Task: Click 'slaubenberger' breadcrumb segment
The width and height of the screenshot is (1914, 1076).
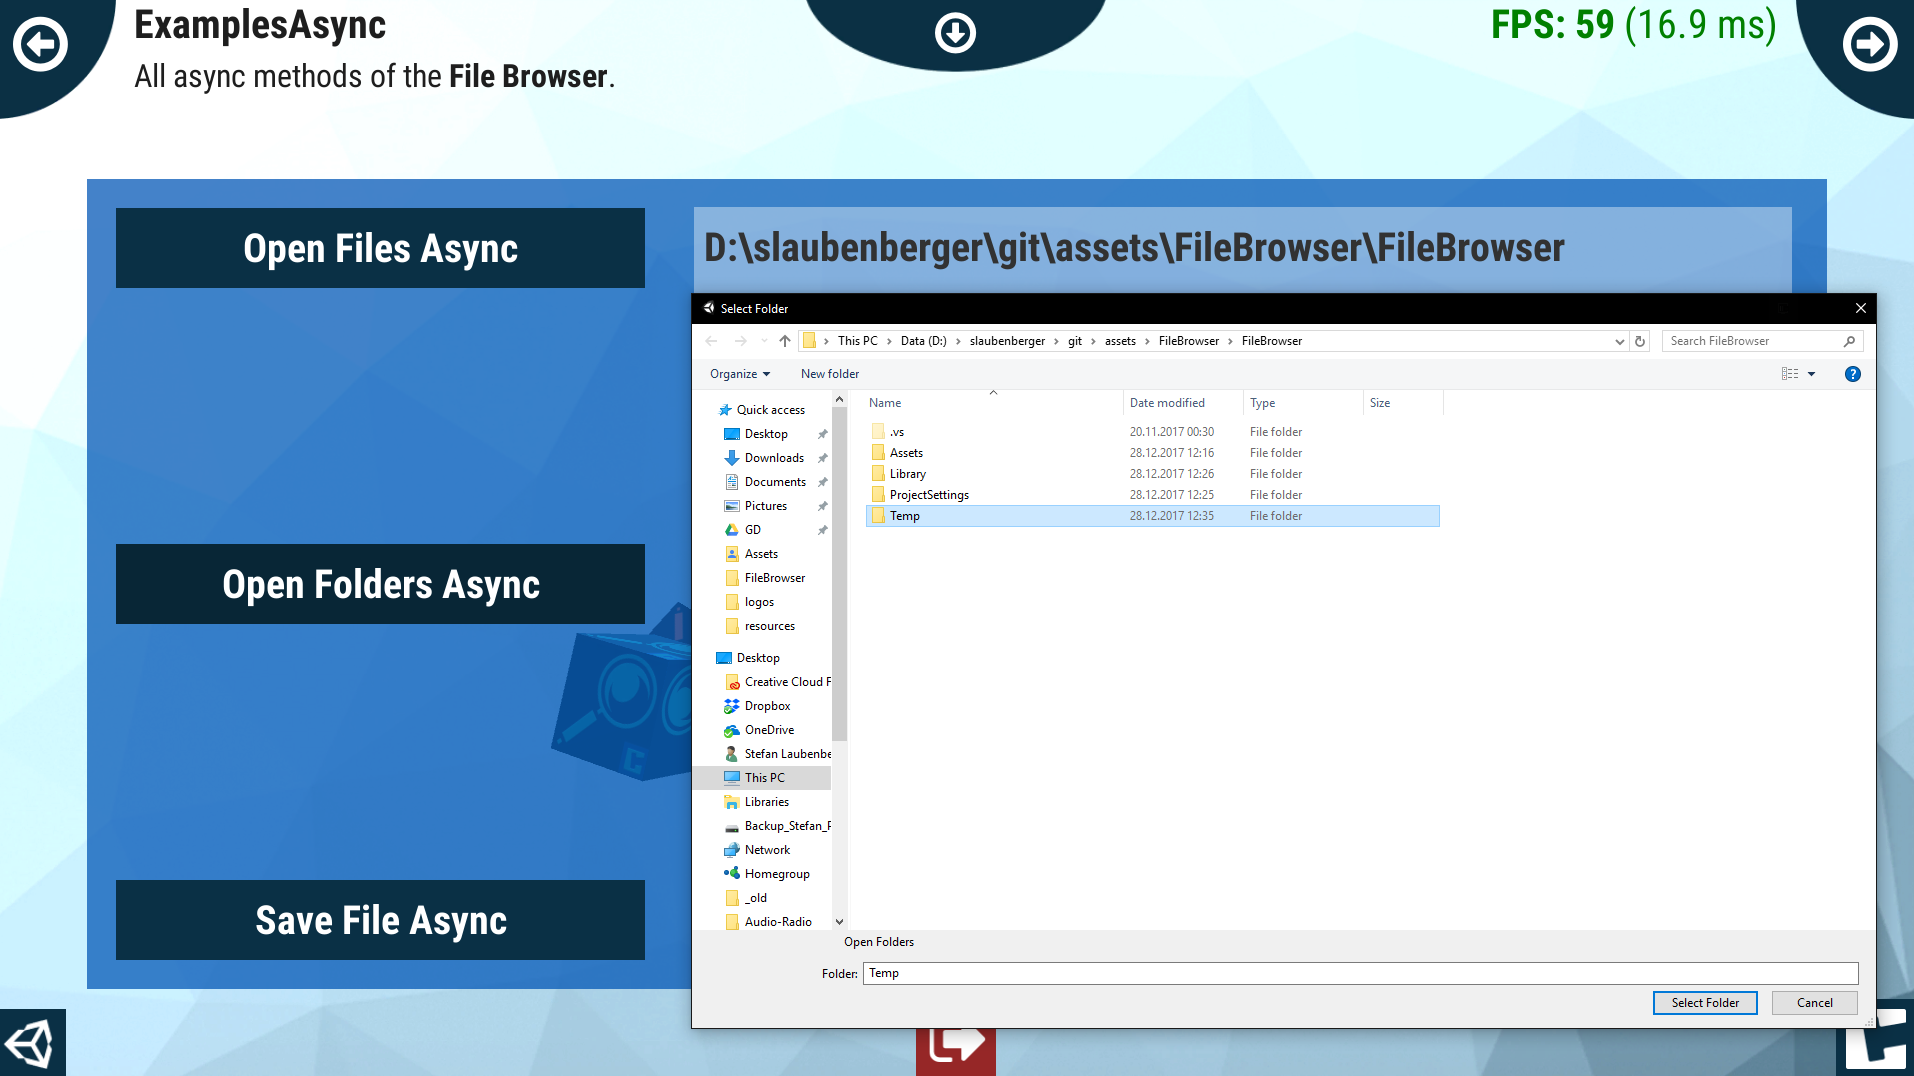Action: pos(1007,341)
